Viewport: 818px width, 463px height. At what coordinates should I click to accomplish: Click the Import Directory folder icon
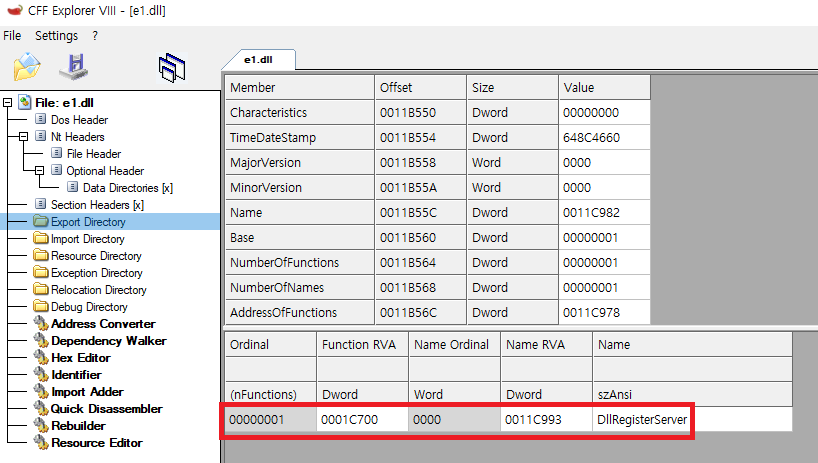coord(41,238)
